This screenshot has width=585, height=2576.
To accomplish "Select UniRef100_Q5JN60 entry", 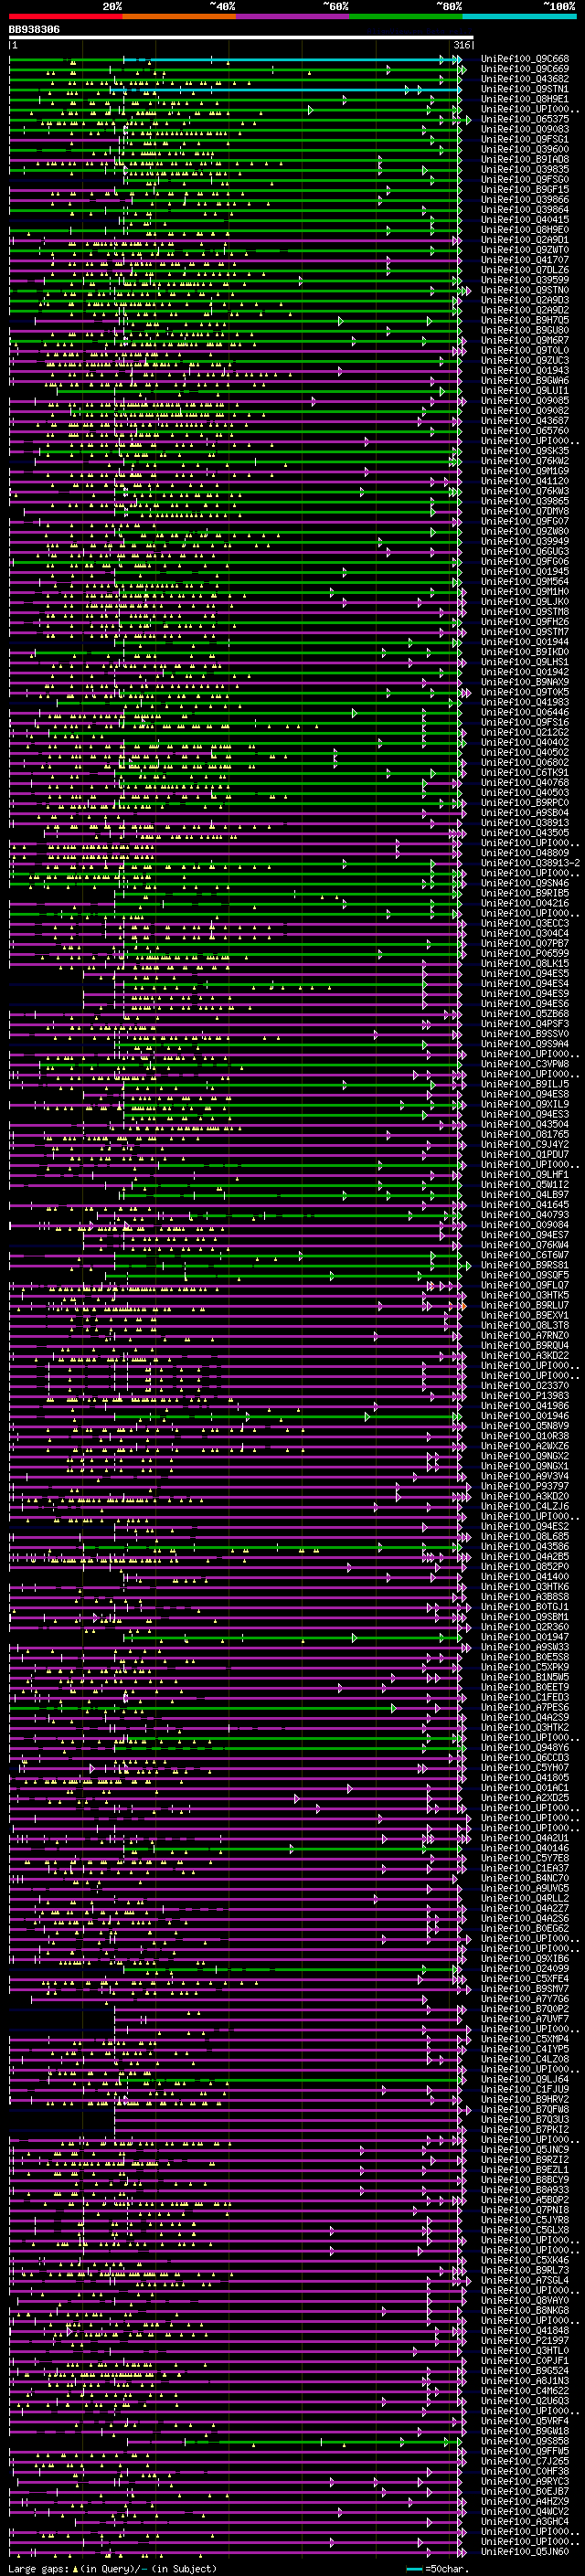I will [x=525, y=2551].
